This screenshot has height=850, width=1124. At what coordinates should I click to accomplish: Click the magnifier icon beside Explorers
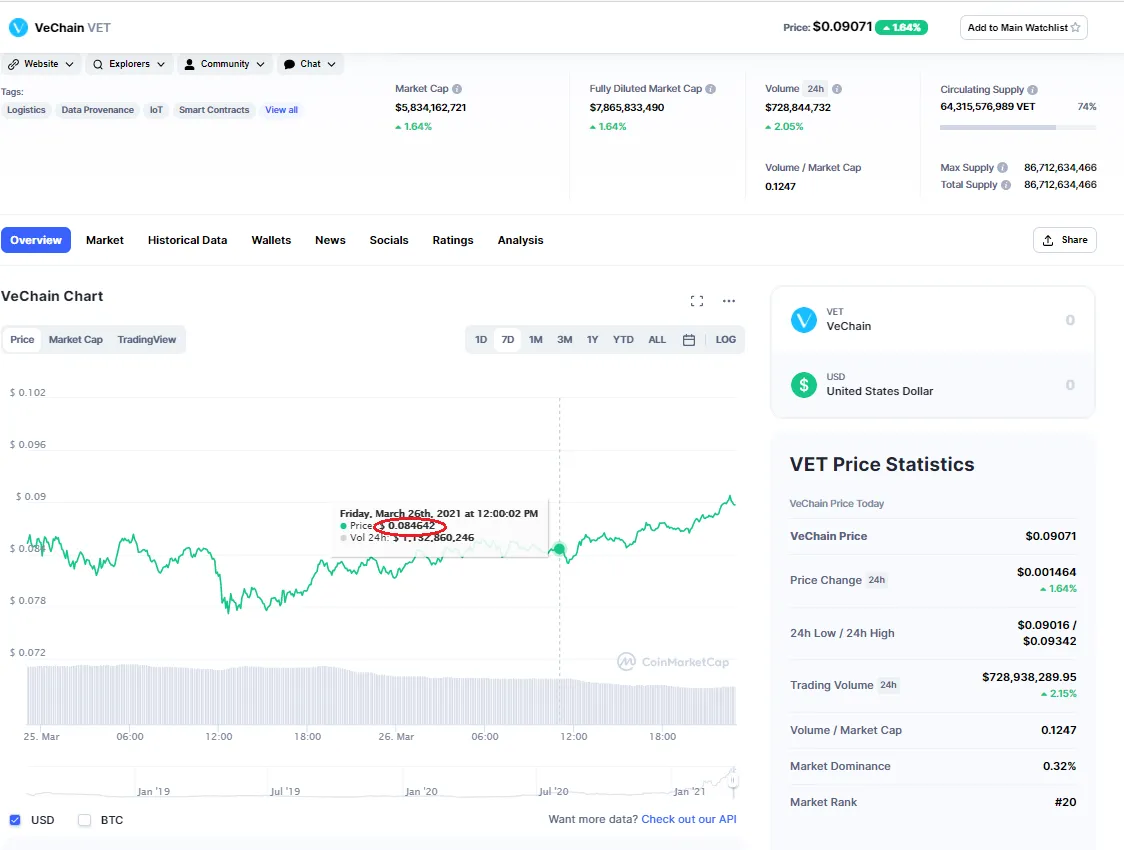click(x=97, y=64)
